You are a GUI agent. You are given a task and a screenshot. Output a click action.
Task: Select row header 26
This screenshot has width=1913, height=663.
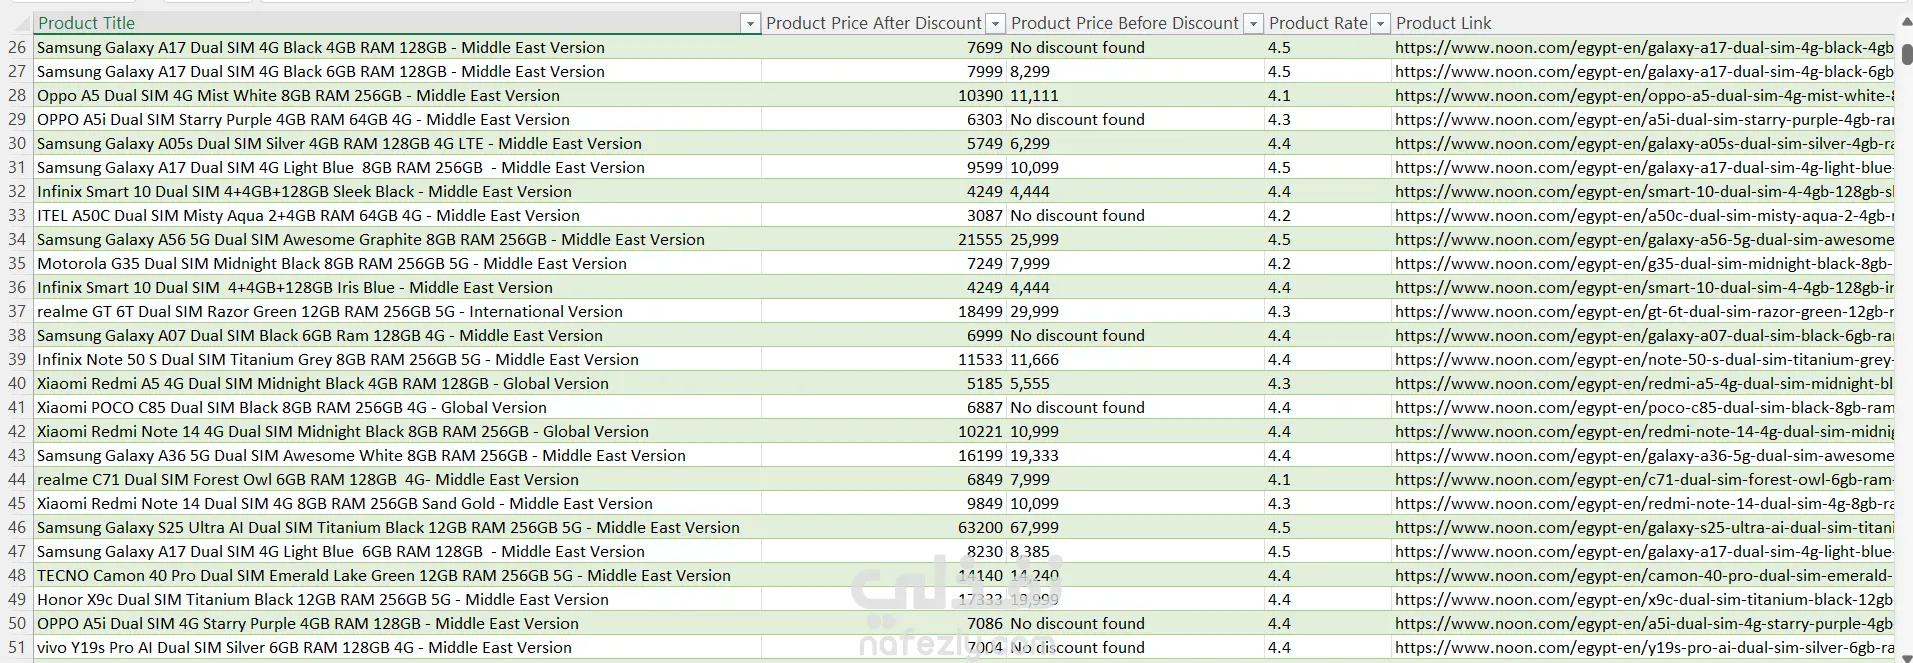click(x=17, y=47)
